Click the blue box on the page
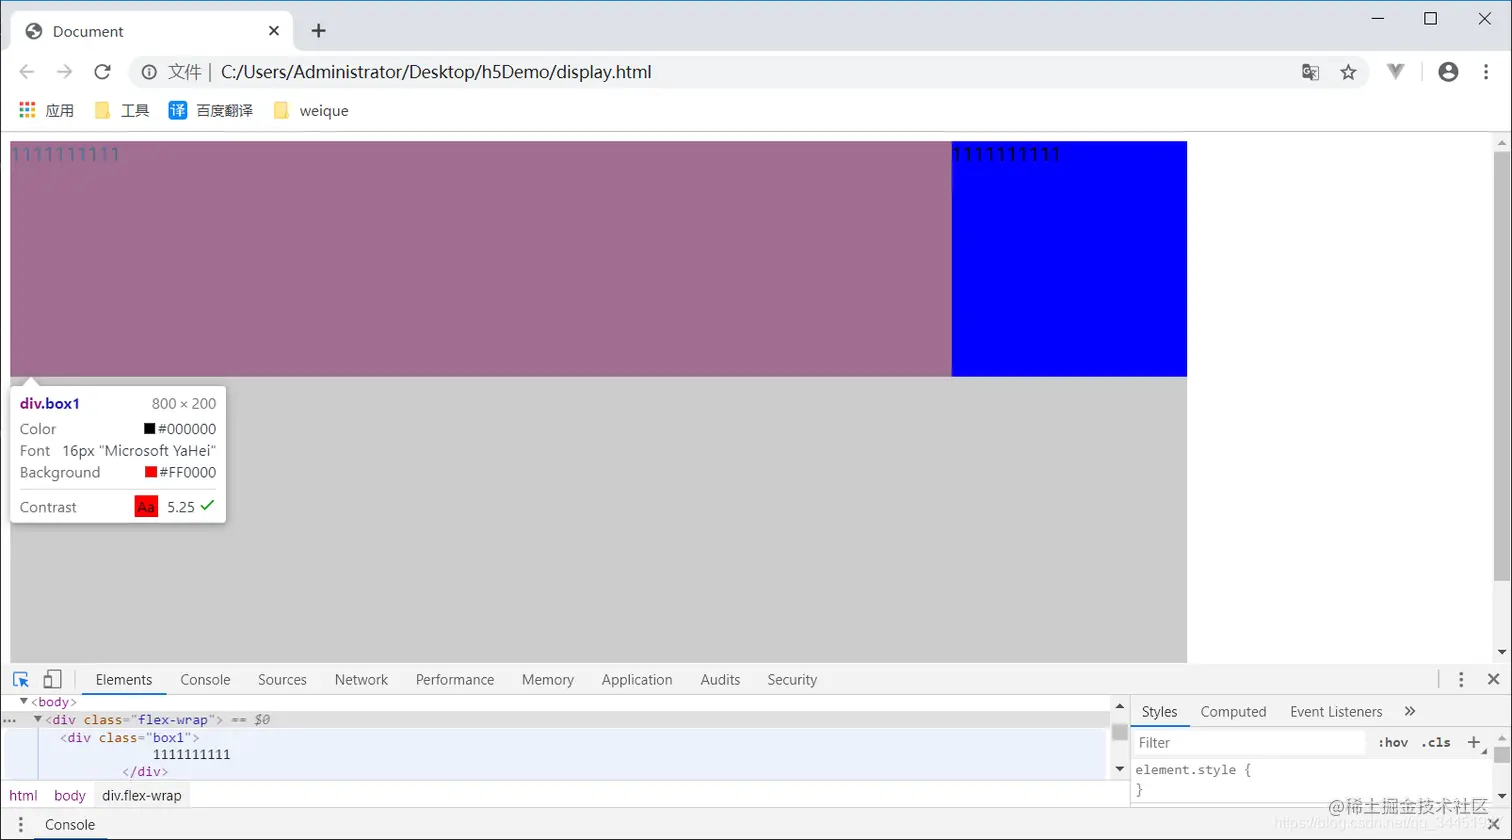 coord(1069,259)
